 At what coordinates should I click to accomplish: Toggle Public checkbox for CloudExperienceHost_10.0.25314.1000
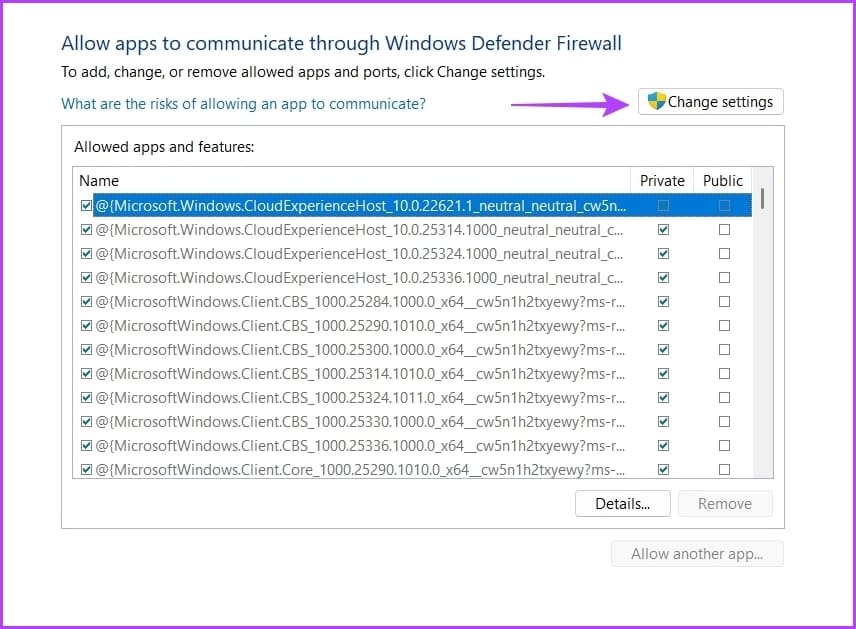pos(724,229)
